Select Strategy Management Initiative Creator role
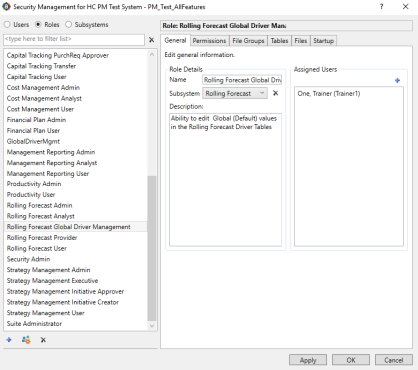The image size is (418, 370). [76, 302]
